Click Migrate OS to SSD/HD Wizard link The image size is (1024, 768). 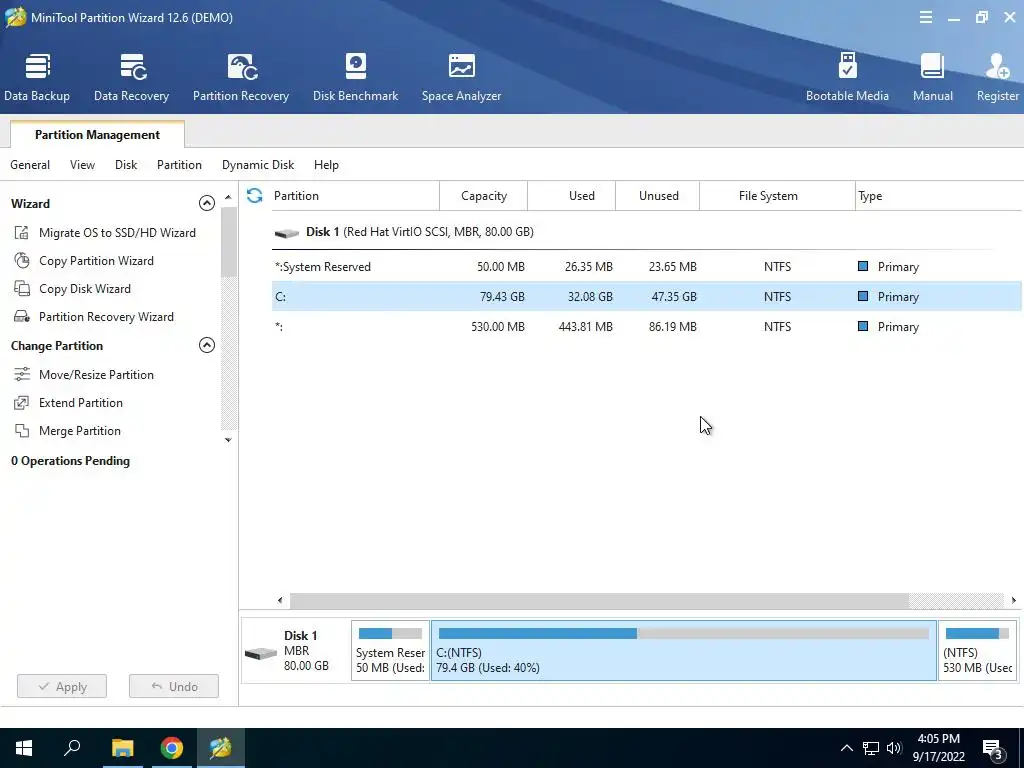(118, 232)
